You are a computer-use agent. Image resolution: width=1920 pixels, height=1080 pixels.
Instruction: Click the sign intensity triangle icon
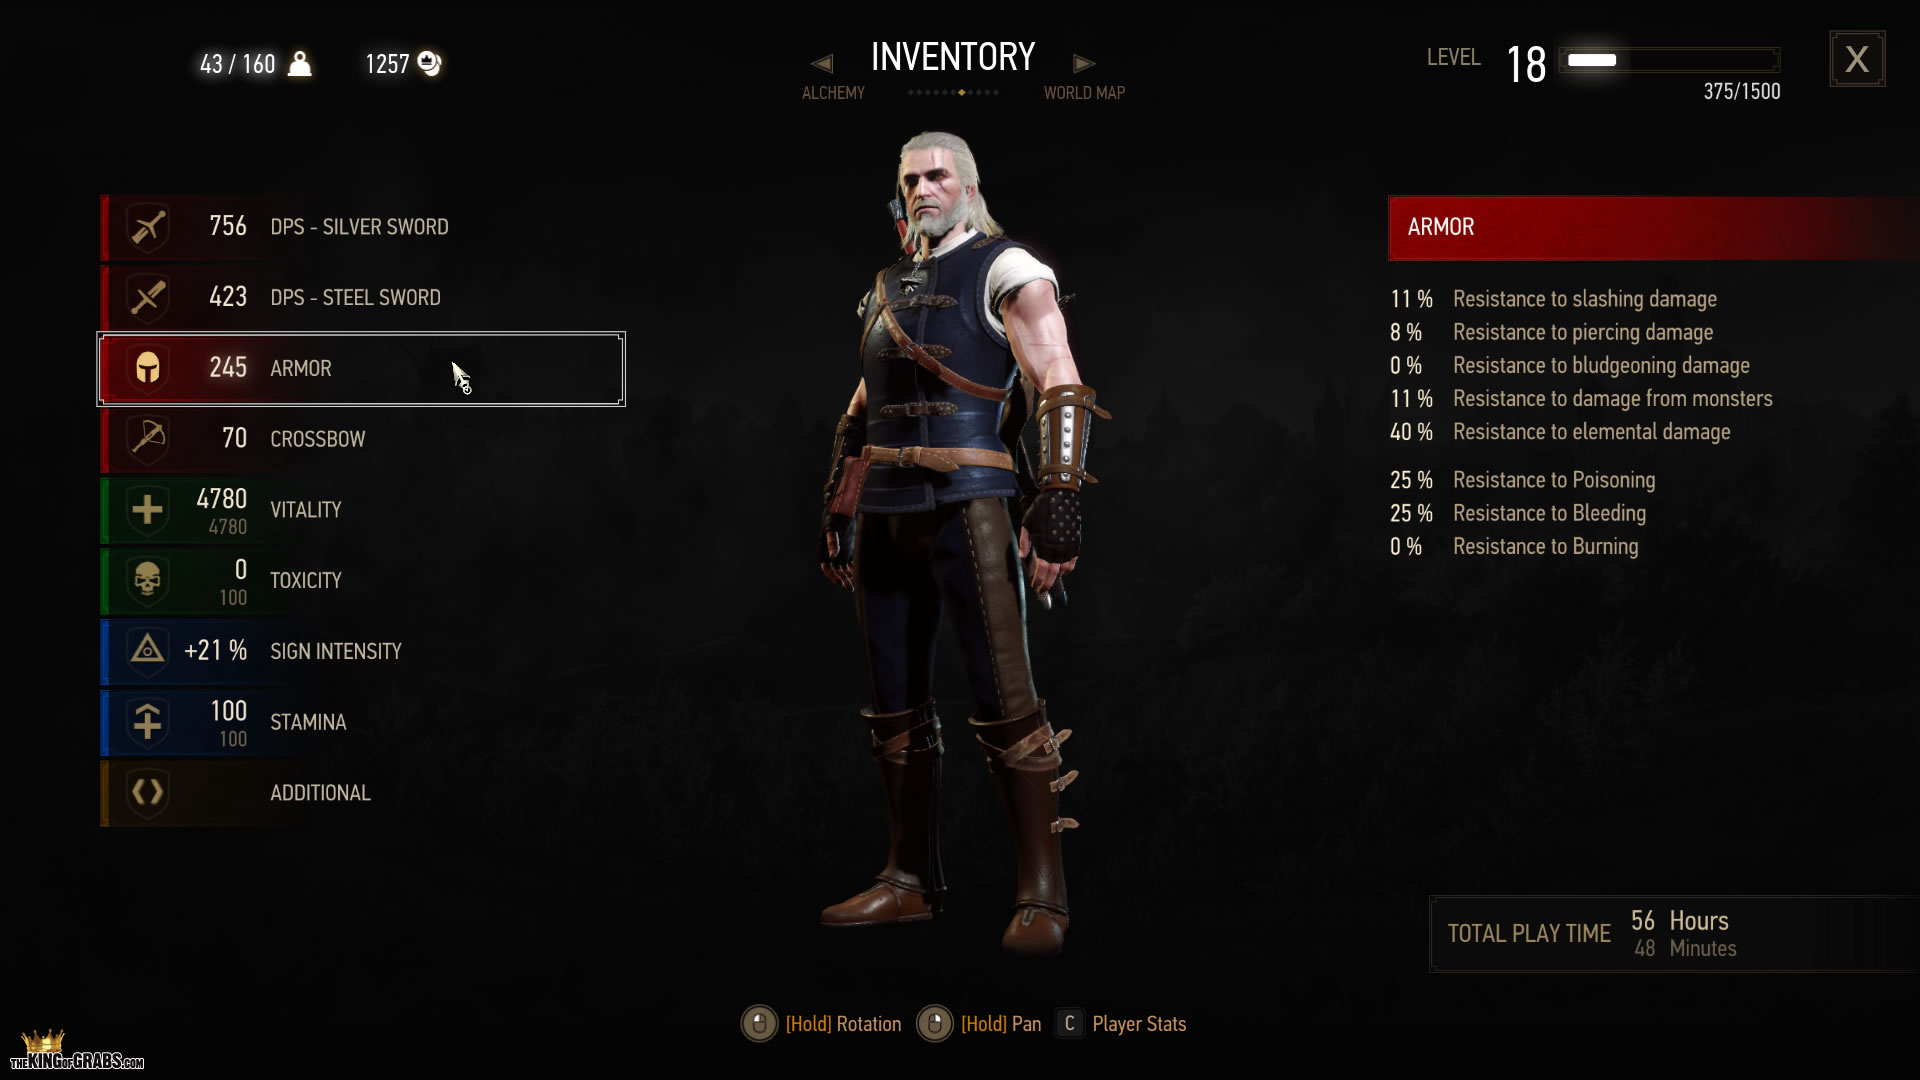[x=148, y=651]
